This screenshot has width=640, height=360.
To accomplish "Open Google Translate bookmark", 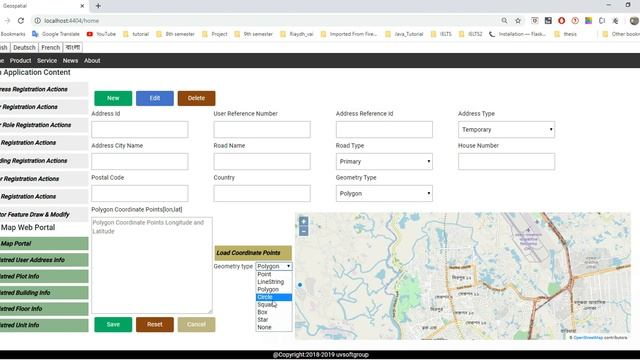I will click(x=56, y=34).
